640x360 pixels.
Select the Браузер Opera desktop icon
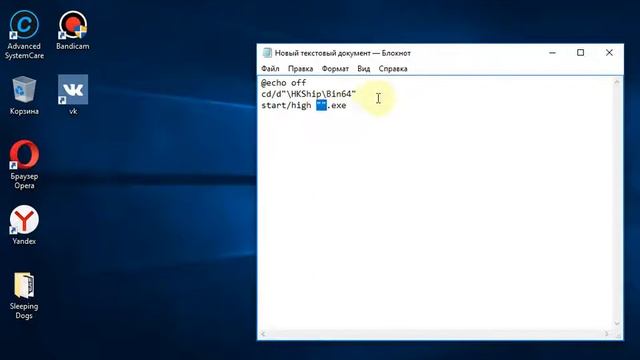tap(24, 164)
